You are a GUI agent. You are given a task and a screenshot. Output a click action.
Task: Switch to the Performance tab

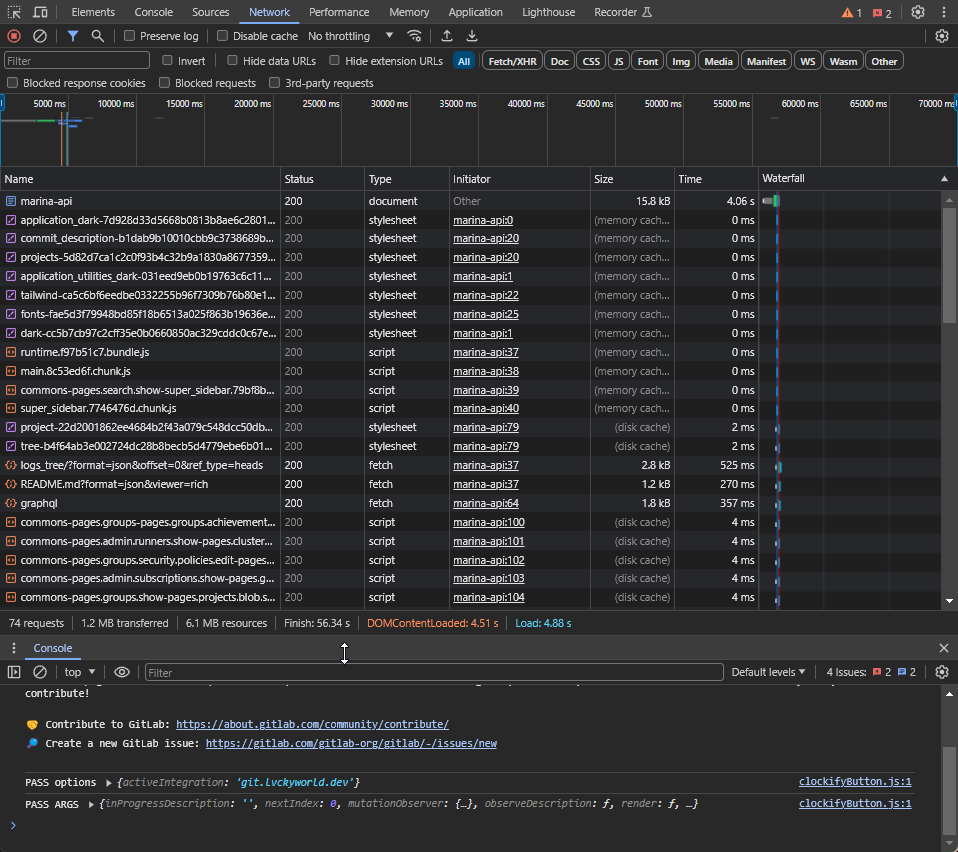[x=339, y=12]
